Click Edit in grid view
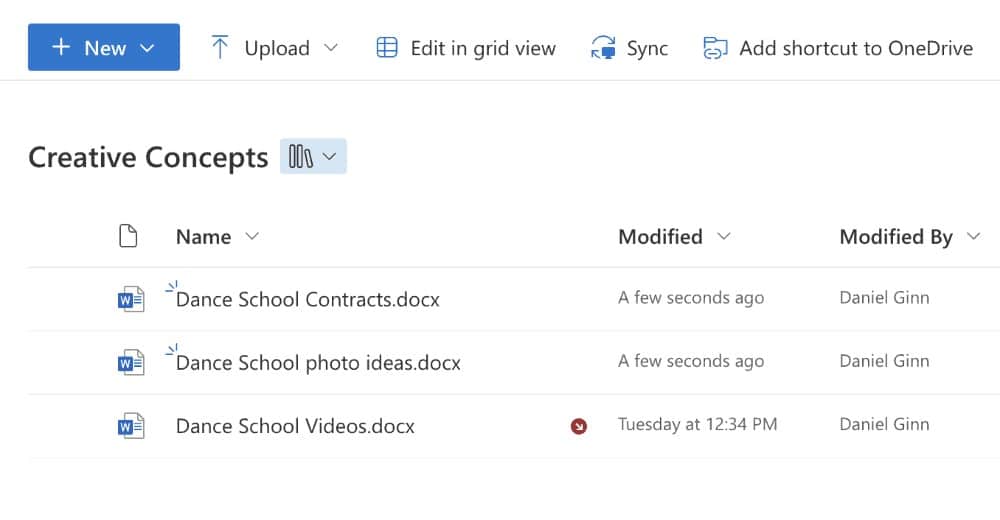 [x=465, y=48]
